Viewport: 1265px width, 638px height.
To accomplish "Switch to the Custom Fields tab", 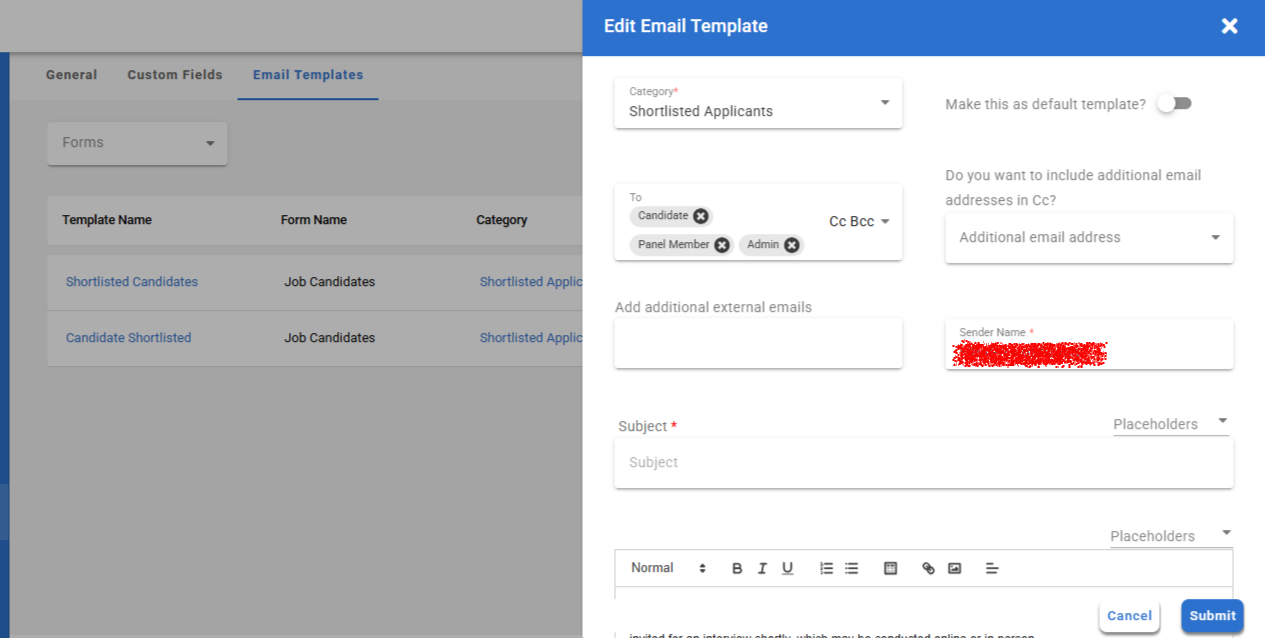I will [175, 75].
